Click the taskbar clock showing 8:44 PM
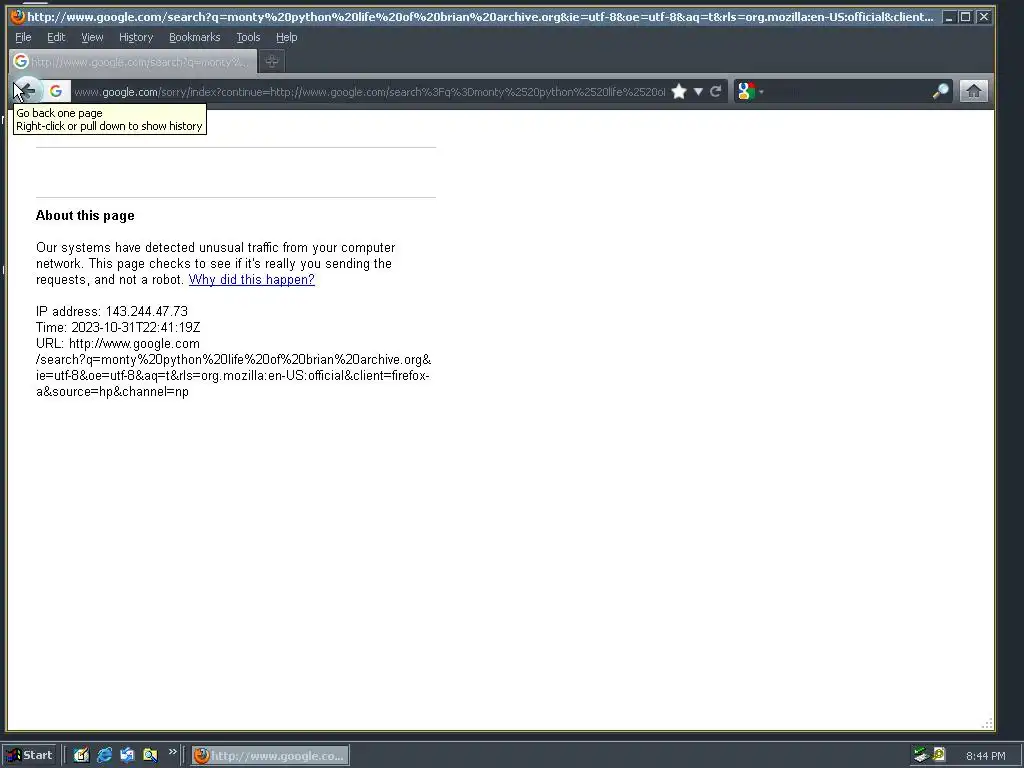The image size is (1024, 768). pyautogui.click(x=985, y=756)
